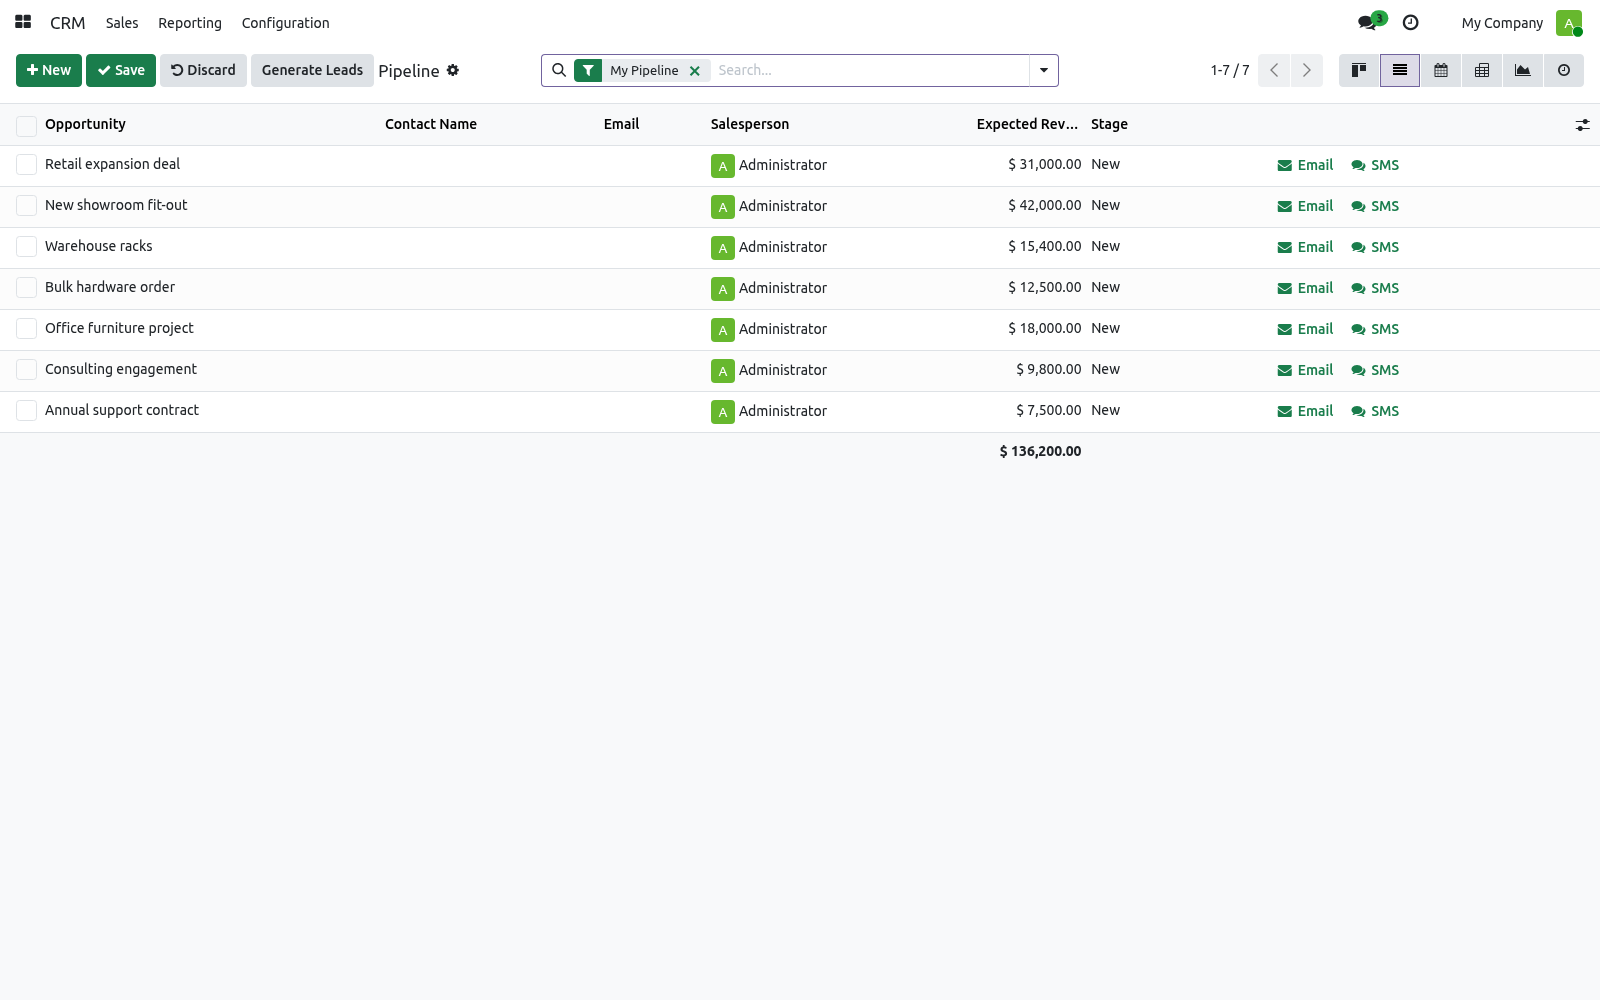The height and width of the screenshot is (1000, 1600).
Task: Send SMS for Annual support contract
Action: [1375, 411]
